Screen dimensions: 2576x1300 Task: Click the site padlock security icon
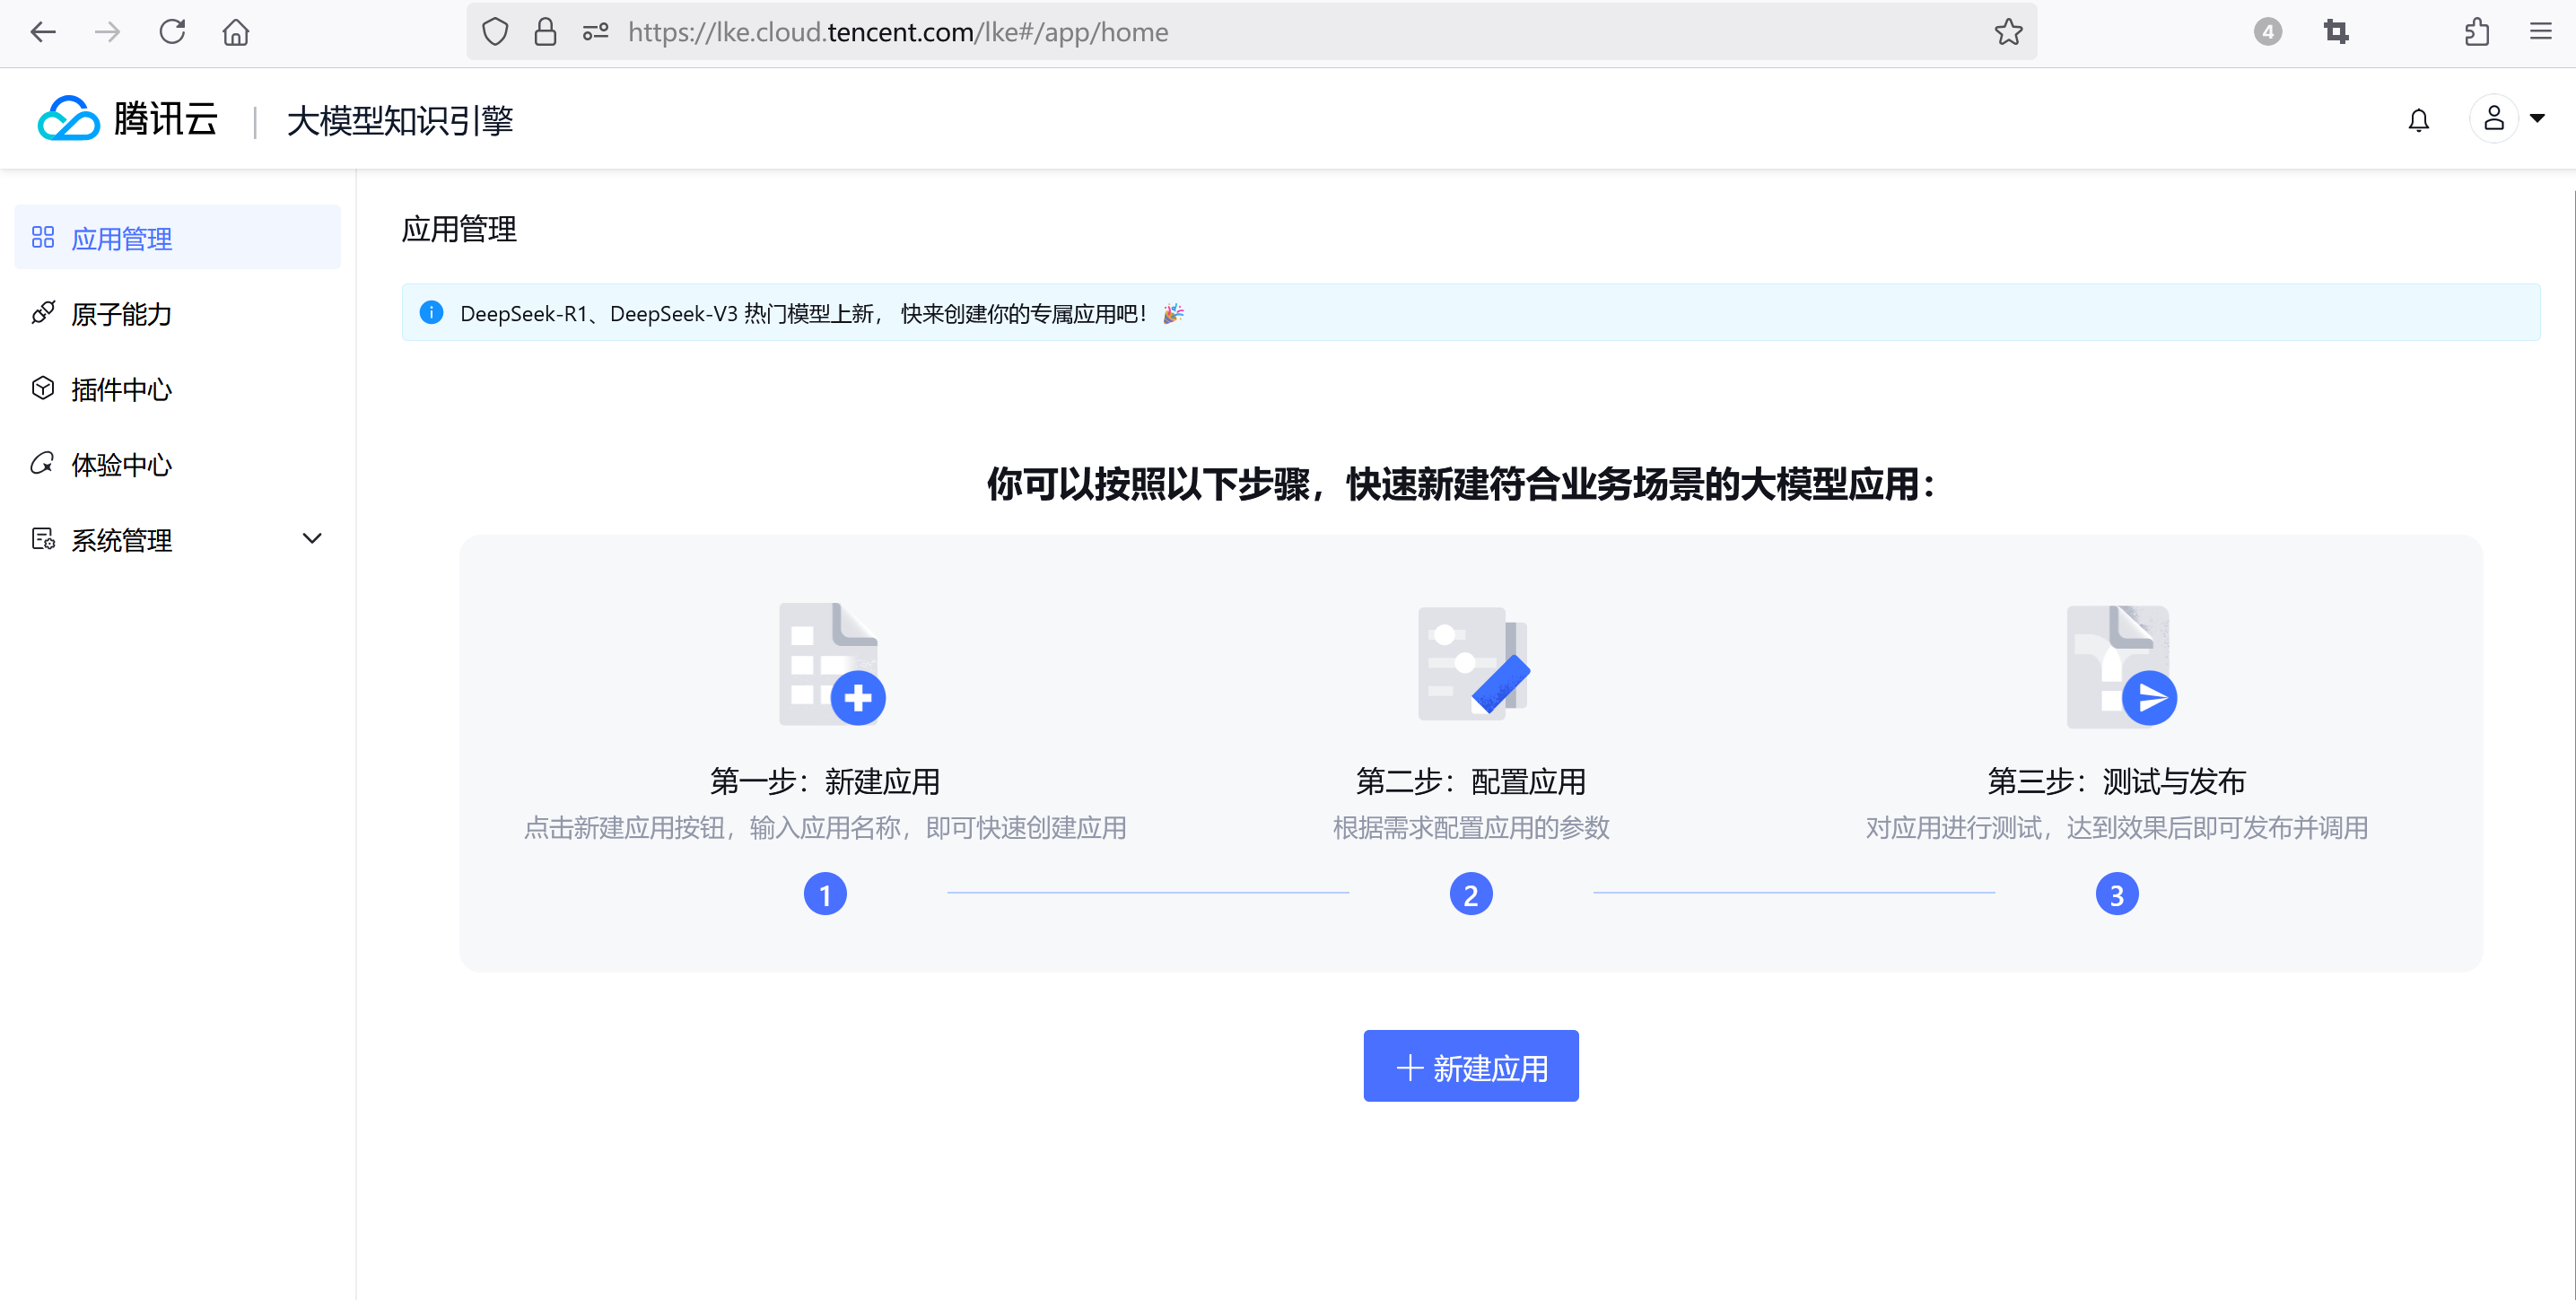point(545,32)
